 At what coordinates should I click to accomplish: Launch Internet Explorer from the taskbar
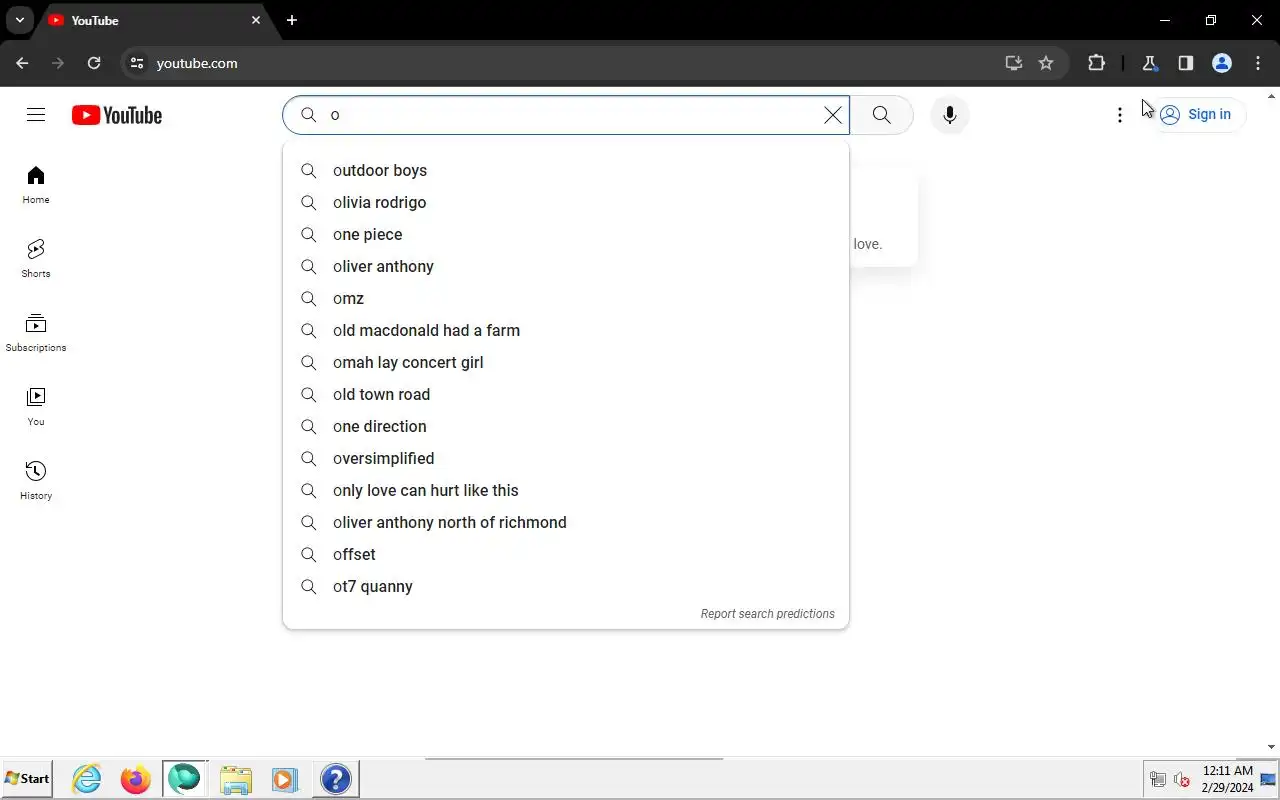(87, 779)
